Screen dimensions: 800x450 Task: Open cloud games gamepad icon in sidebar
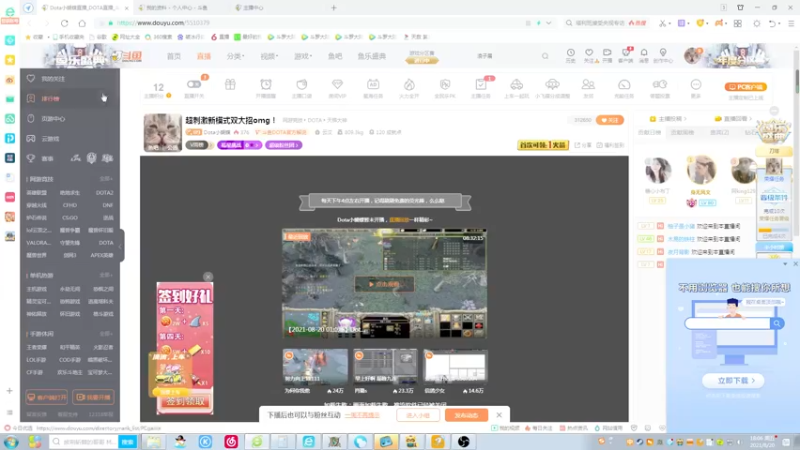tap(31, 138)
